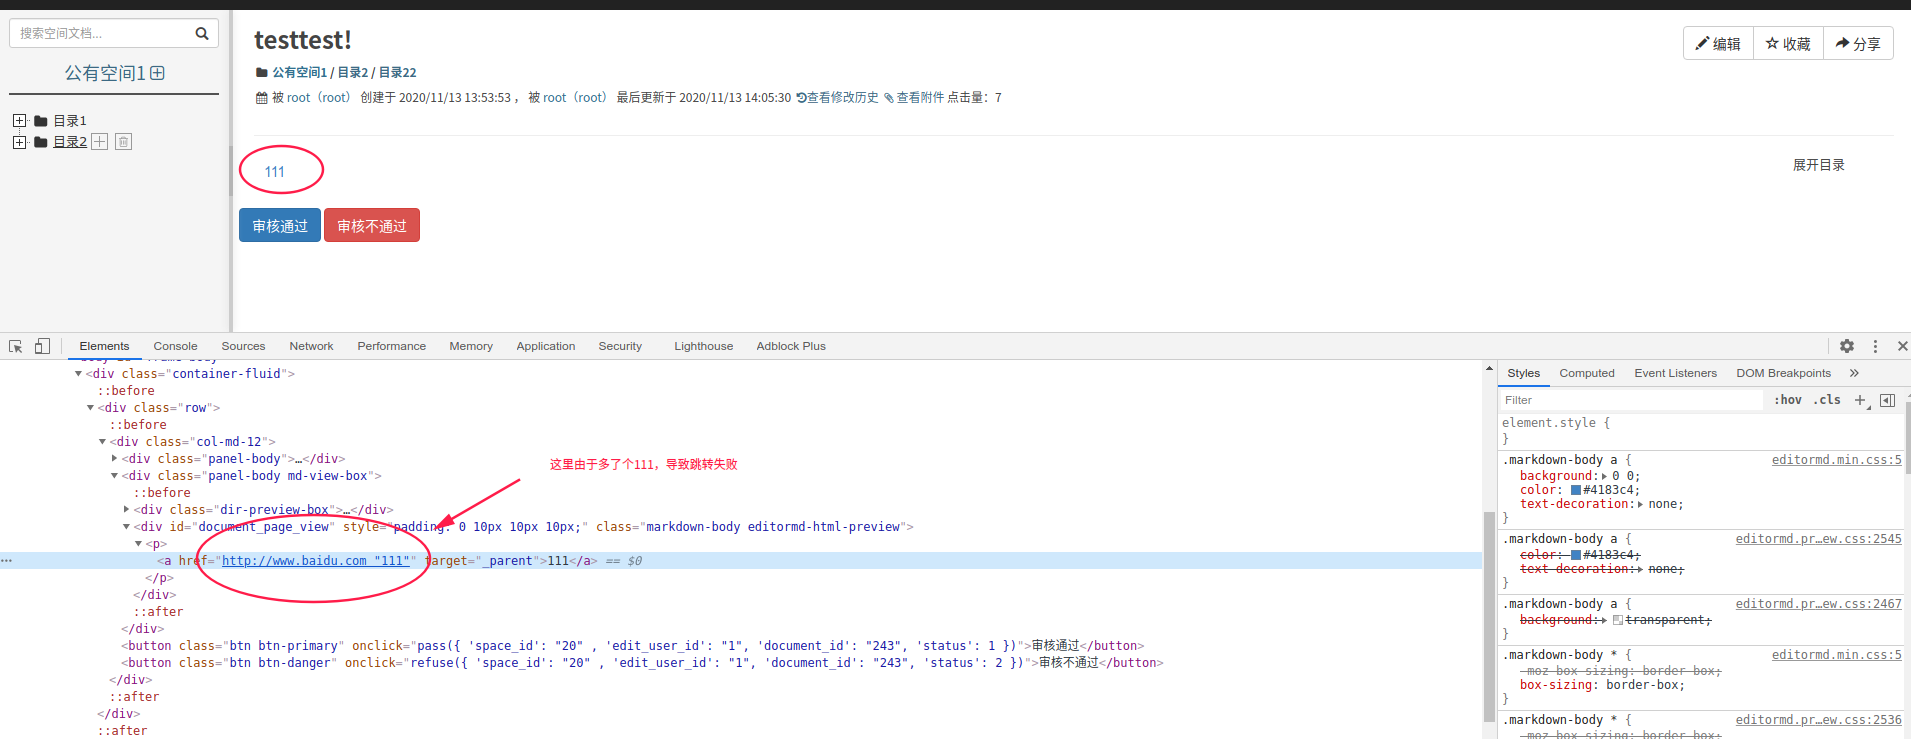Click the 编辑 edit button
This screenshot has width=1911, height=739.
pos(1718,44)
